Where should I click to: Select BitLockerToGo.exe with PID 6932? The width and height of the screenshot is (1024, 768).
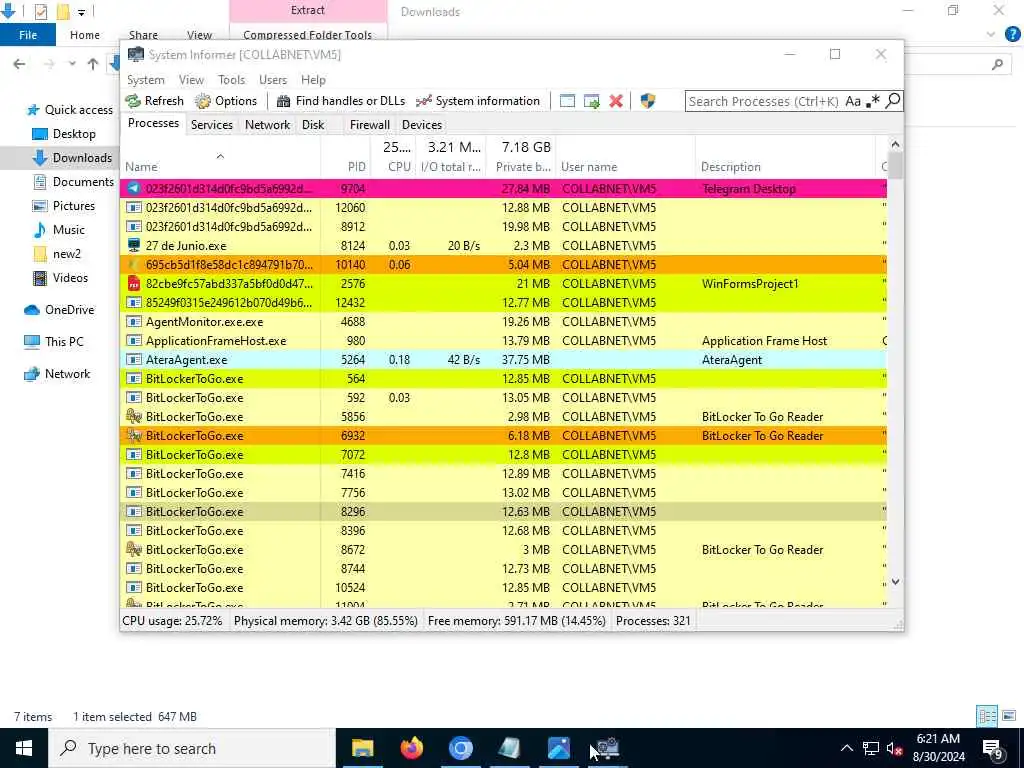point(504,436)
